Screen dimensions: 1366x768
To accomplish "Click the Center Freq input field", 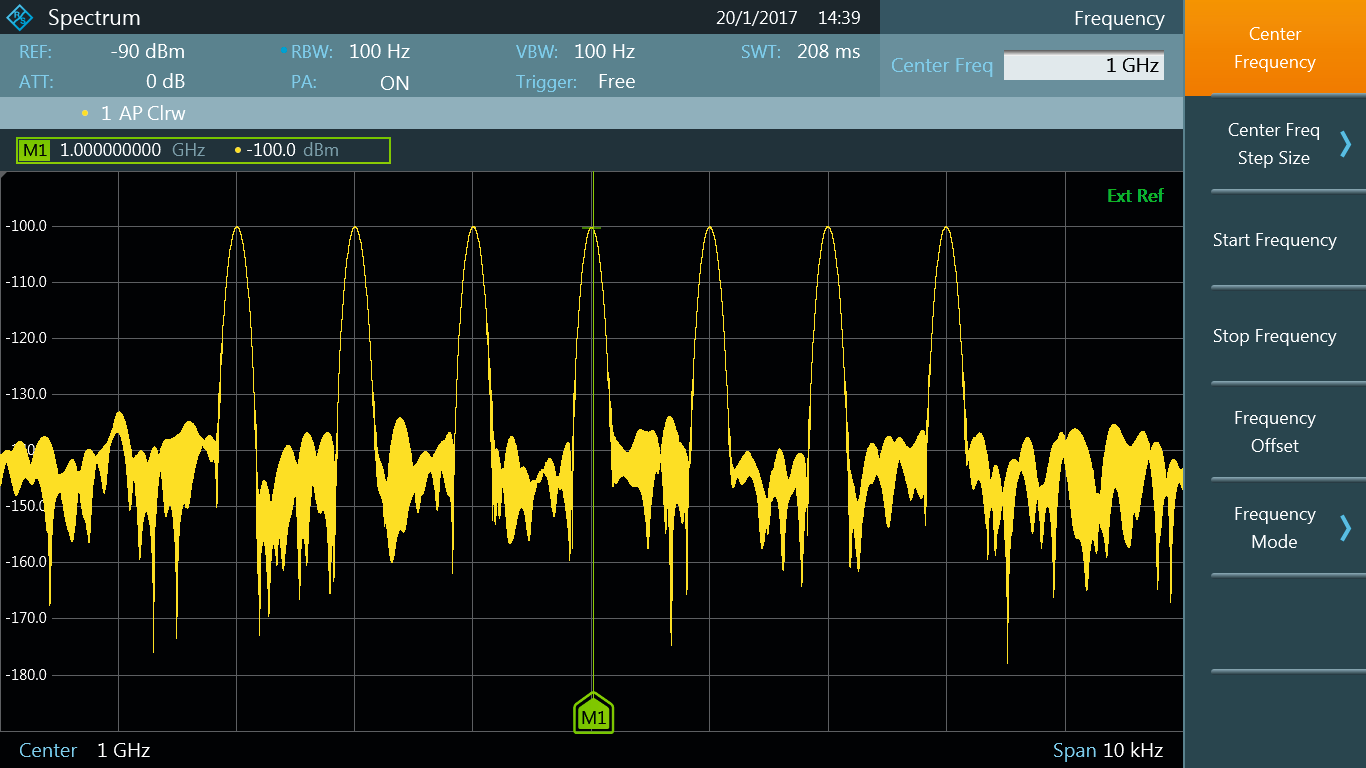I will coord(1083,66).
